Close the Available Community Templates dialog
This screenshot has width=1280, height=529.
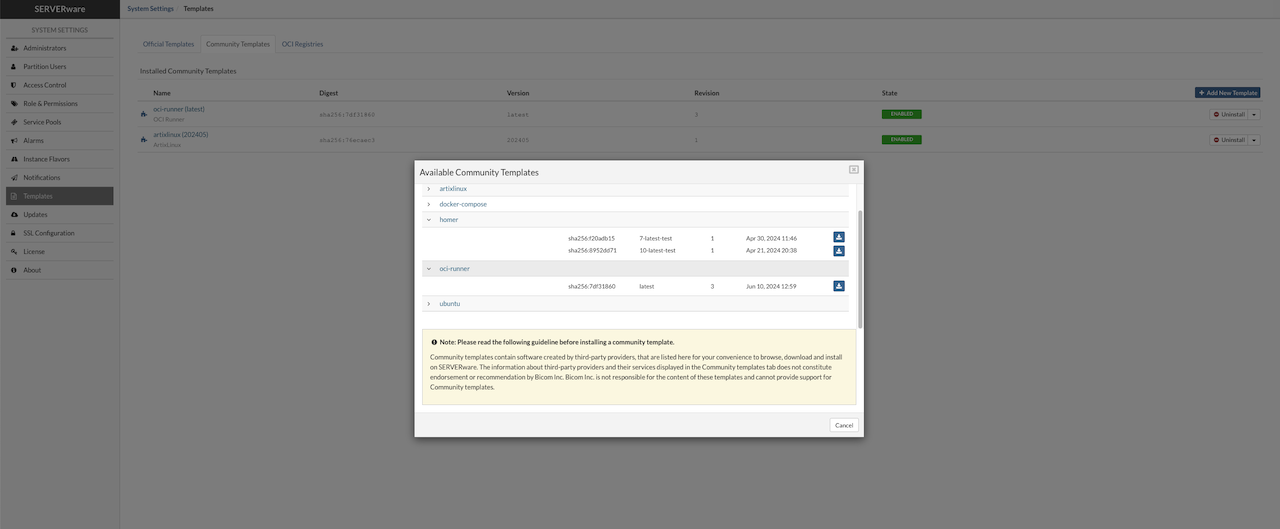point(853,170)
